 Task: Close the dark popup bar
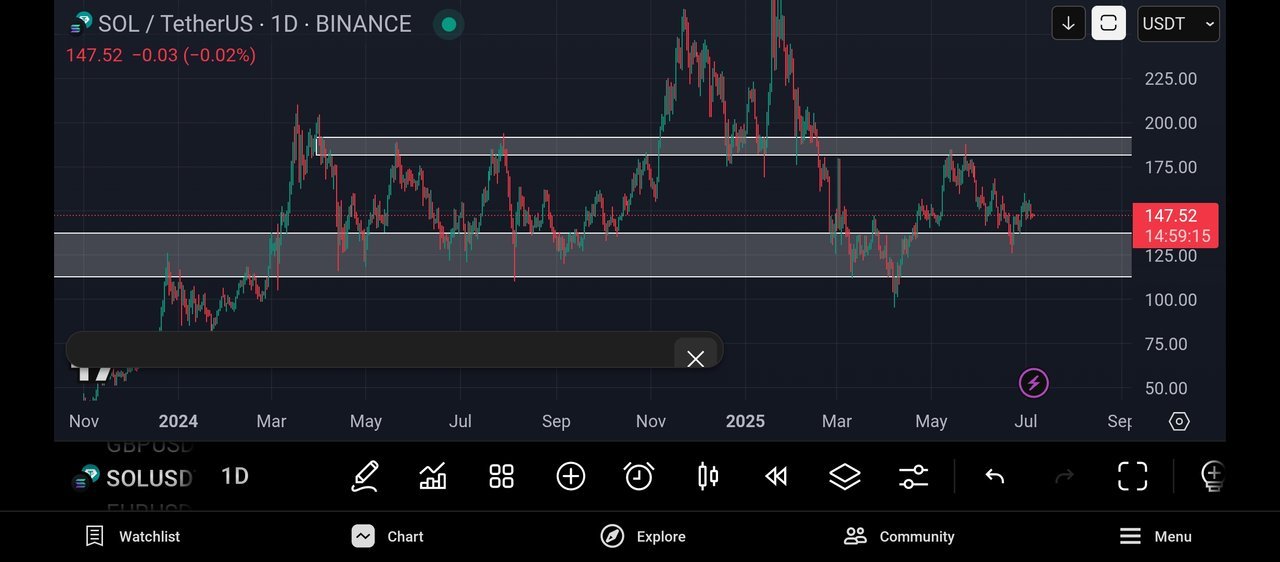(x=695, y=357)
